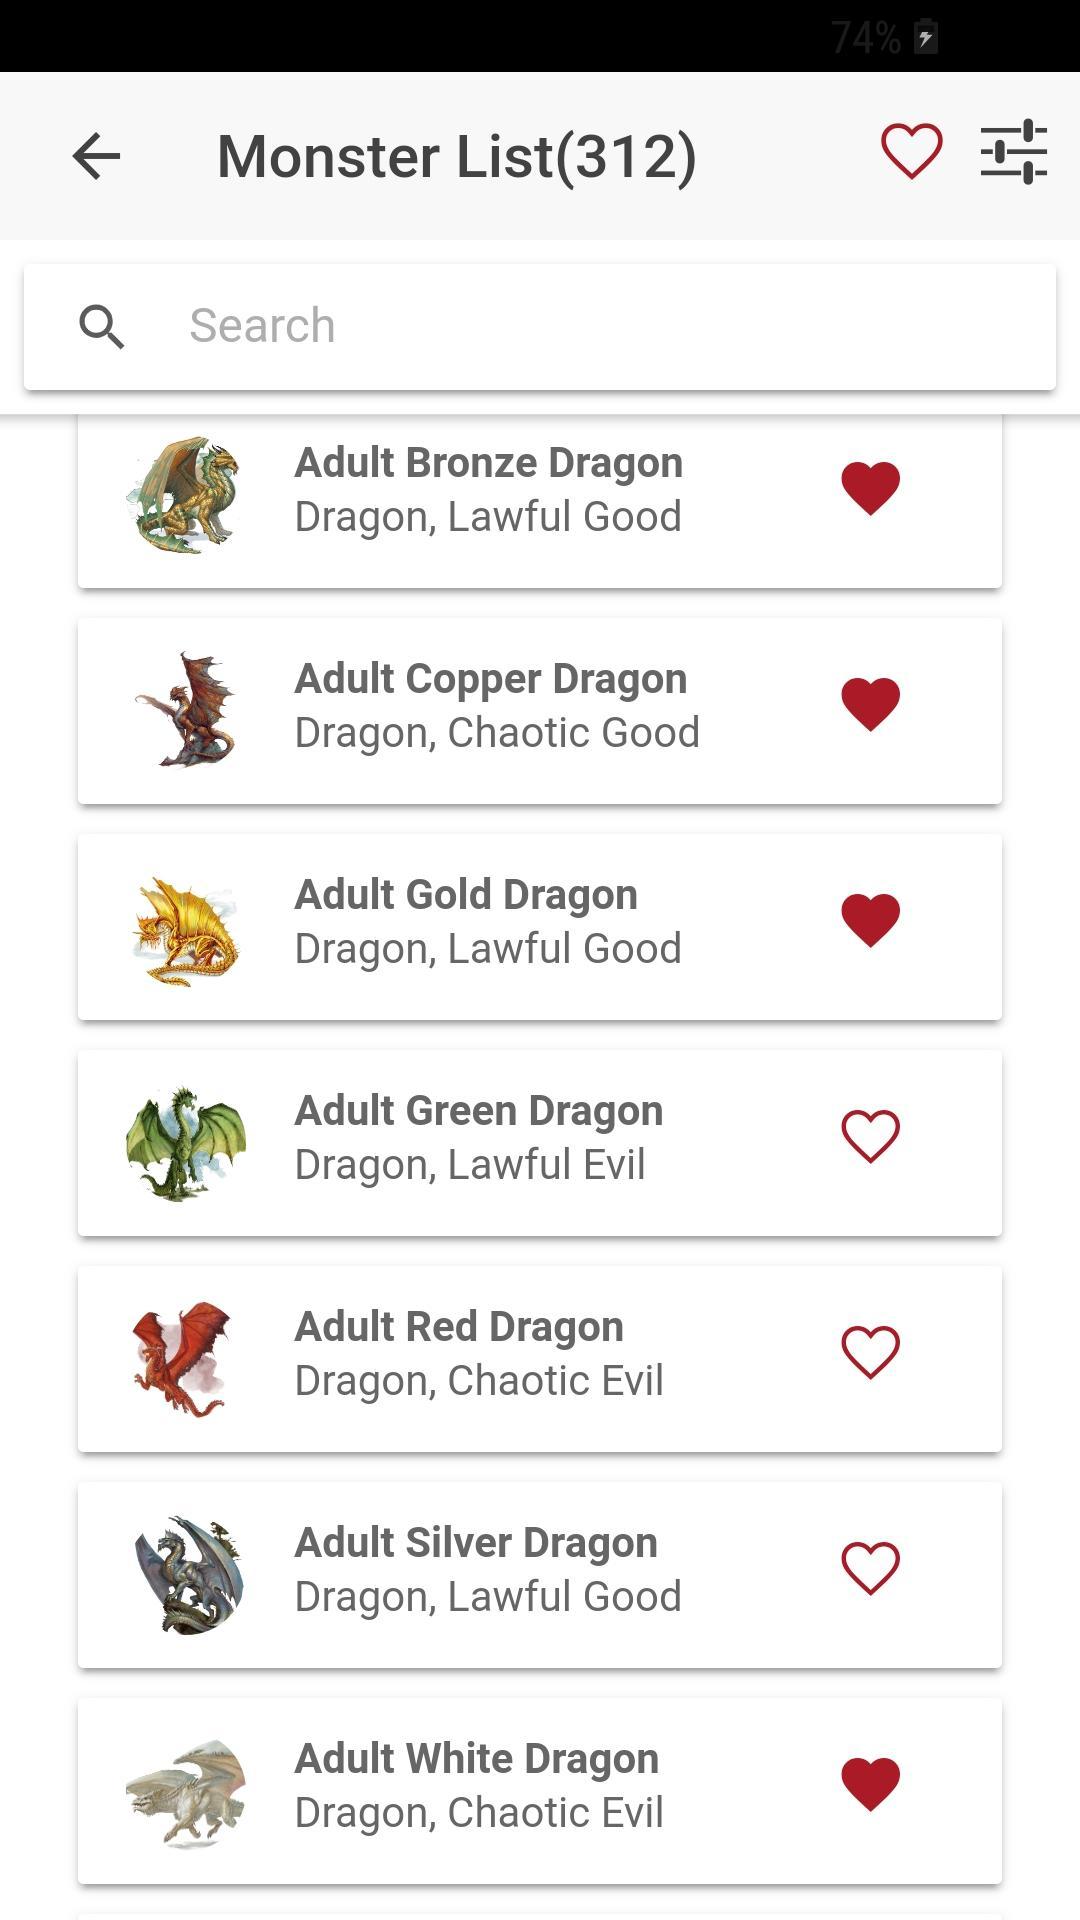
Task: Tap the Adult Copper Dragon image
Action: (185, 710)
